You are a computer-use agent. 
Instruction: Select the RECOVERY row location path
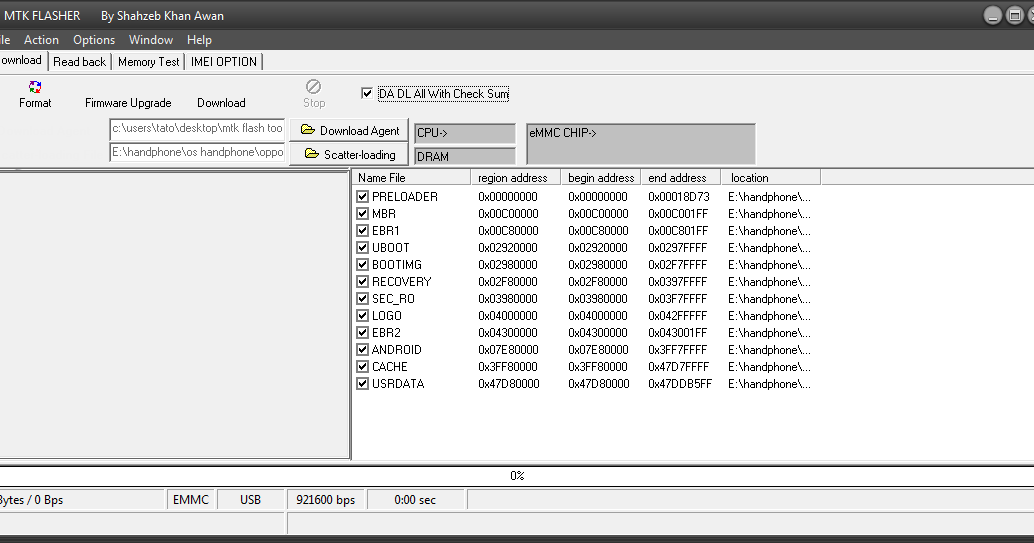(x=769, y=282)
